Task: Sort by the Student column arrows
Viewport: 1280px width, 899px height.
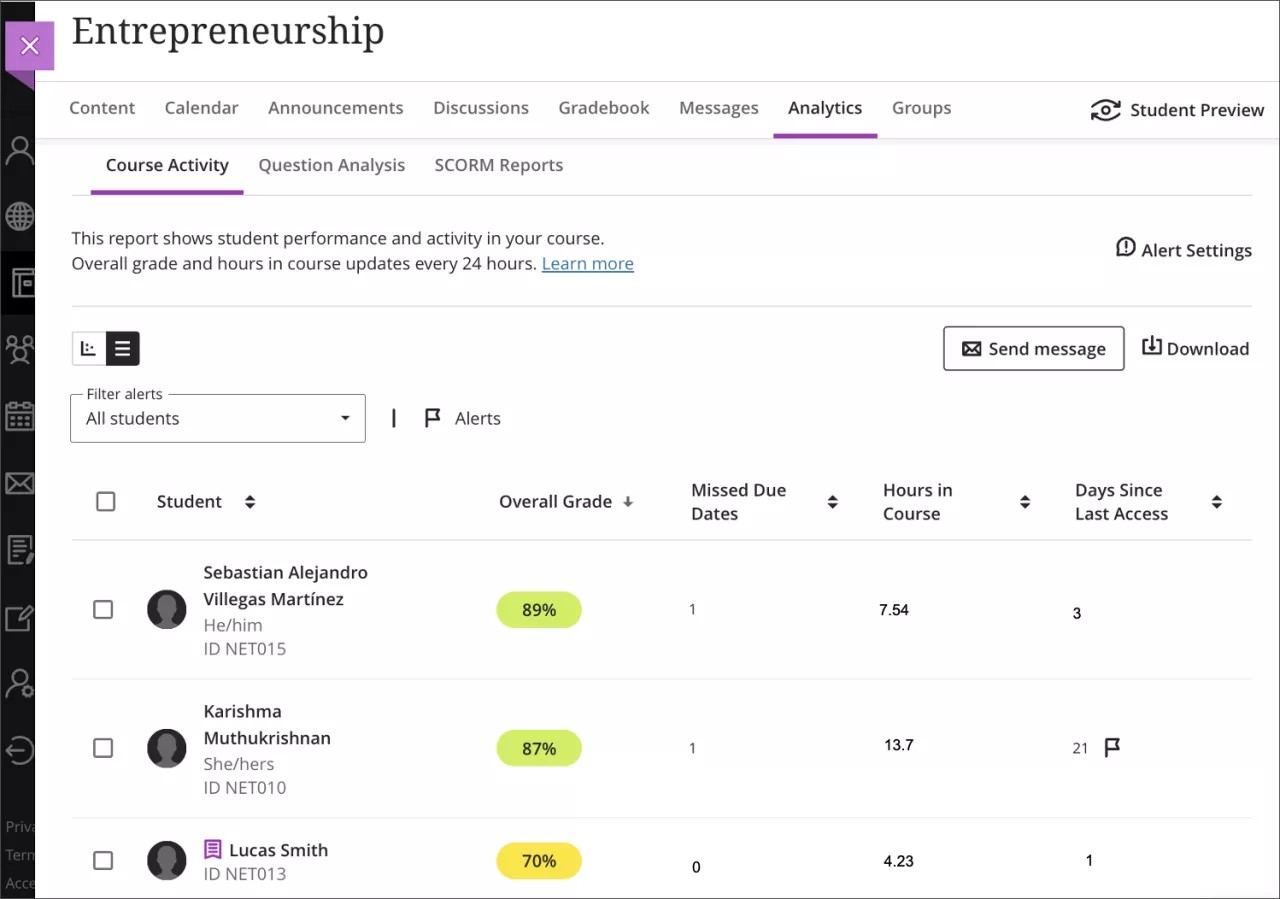Action: pos(250,502)
